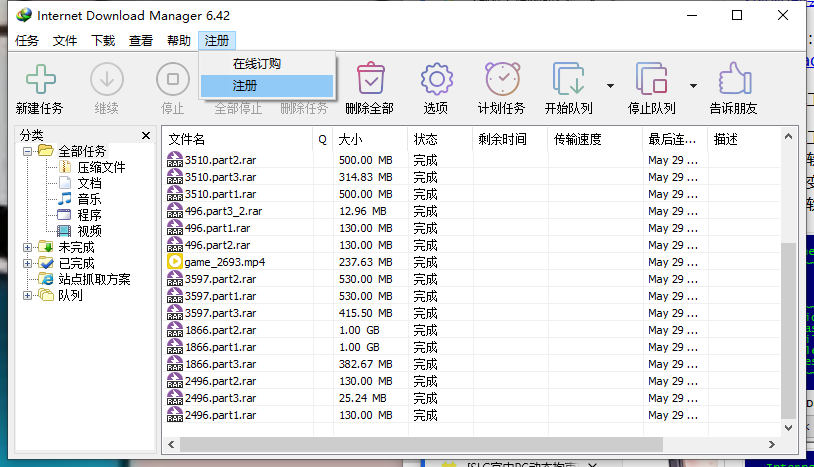Select the 音乐 category in the tree
Screen dimensions: 814x467
[89, 199]
